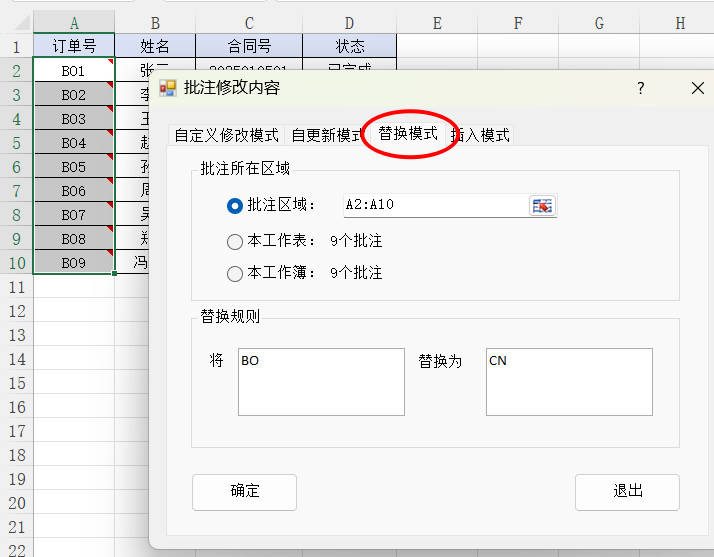Click the 合同号 header cell in C1

pos(248,46)
